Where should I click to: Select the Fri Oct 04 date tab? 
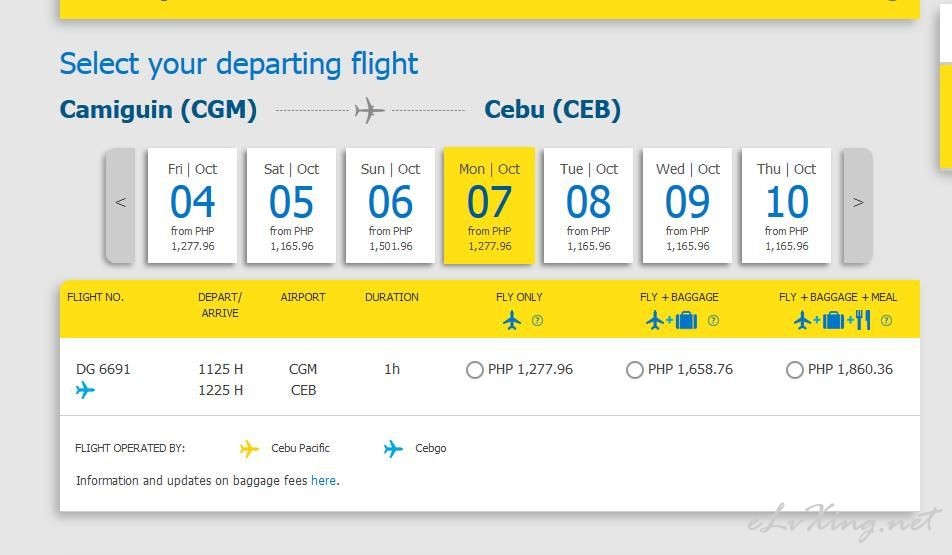pos(192,205)
